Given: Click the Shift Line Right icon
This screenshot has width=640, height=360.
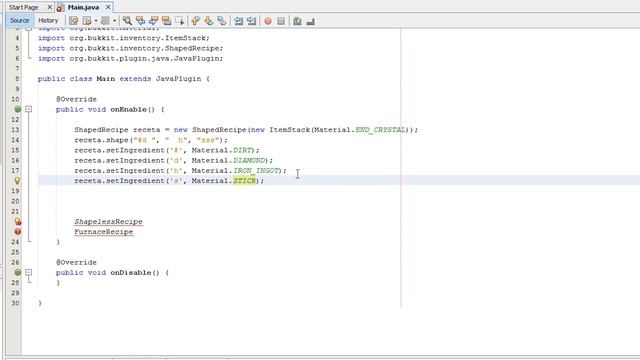Looking at the screenshot, I should (x=251, y=21).
